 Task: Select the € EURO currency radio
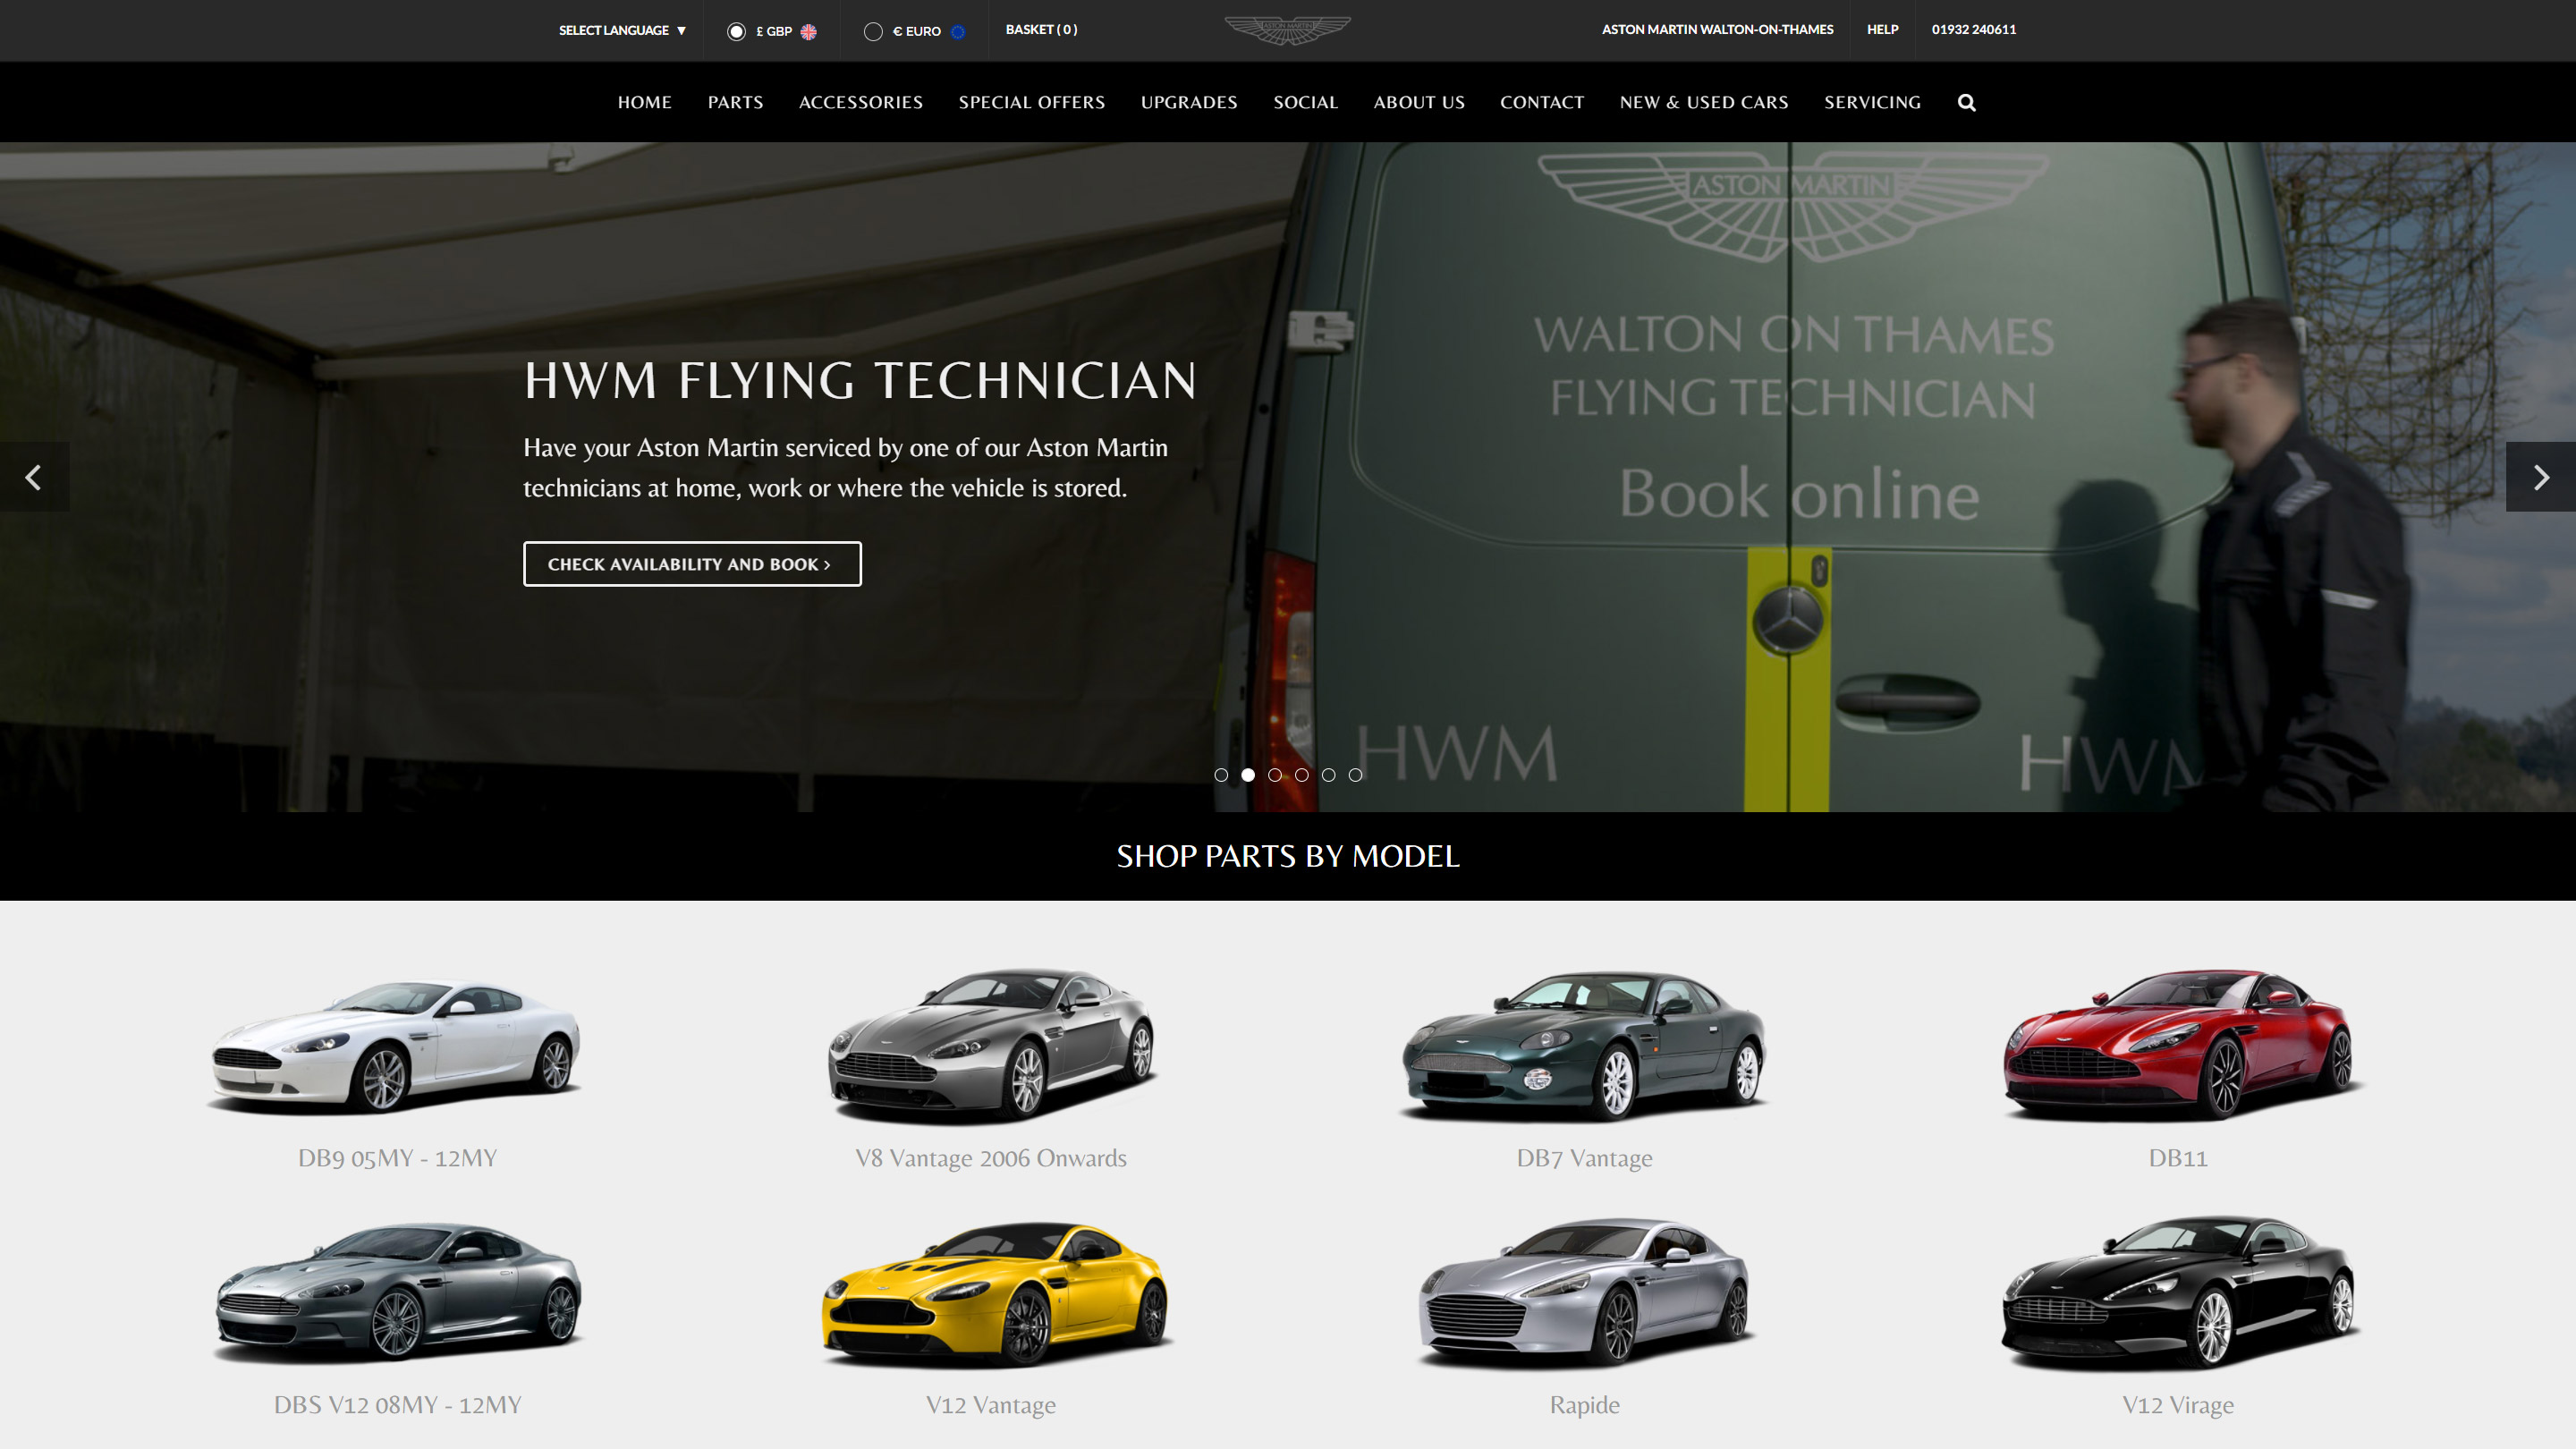point(873,31)
